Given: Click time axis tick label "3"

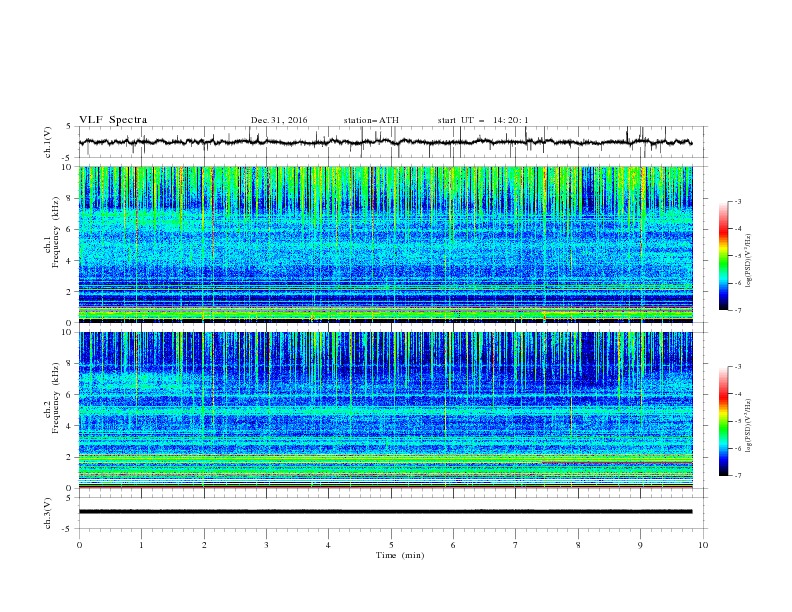Looking at the screenshot, I should coord(266,545).
